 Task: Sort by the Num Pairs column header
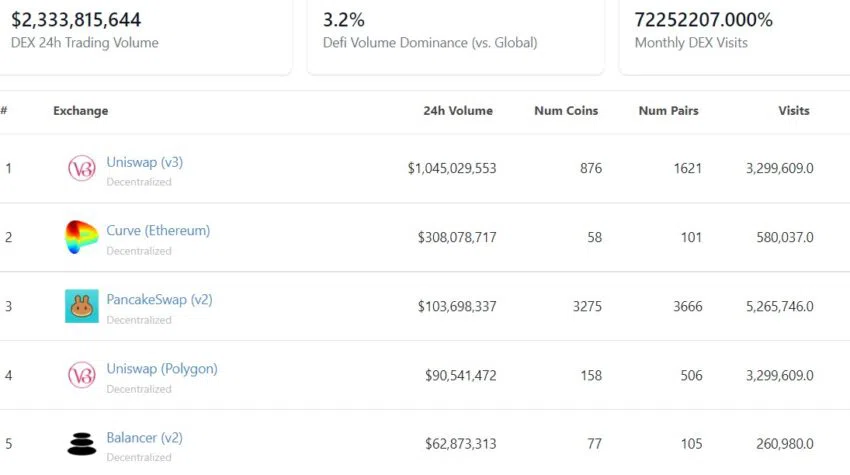669,111
